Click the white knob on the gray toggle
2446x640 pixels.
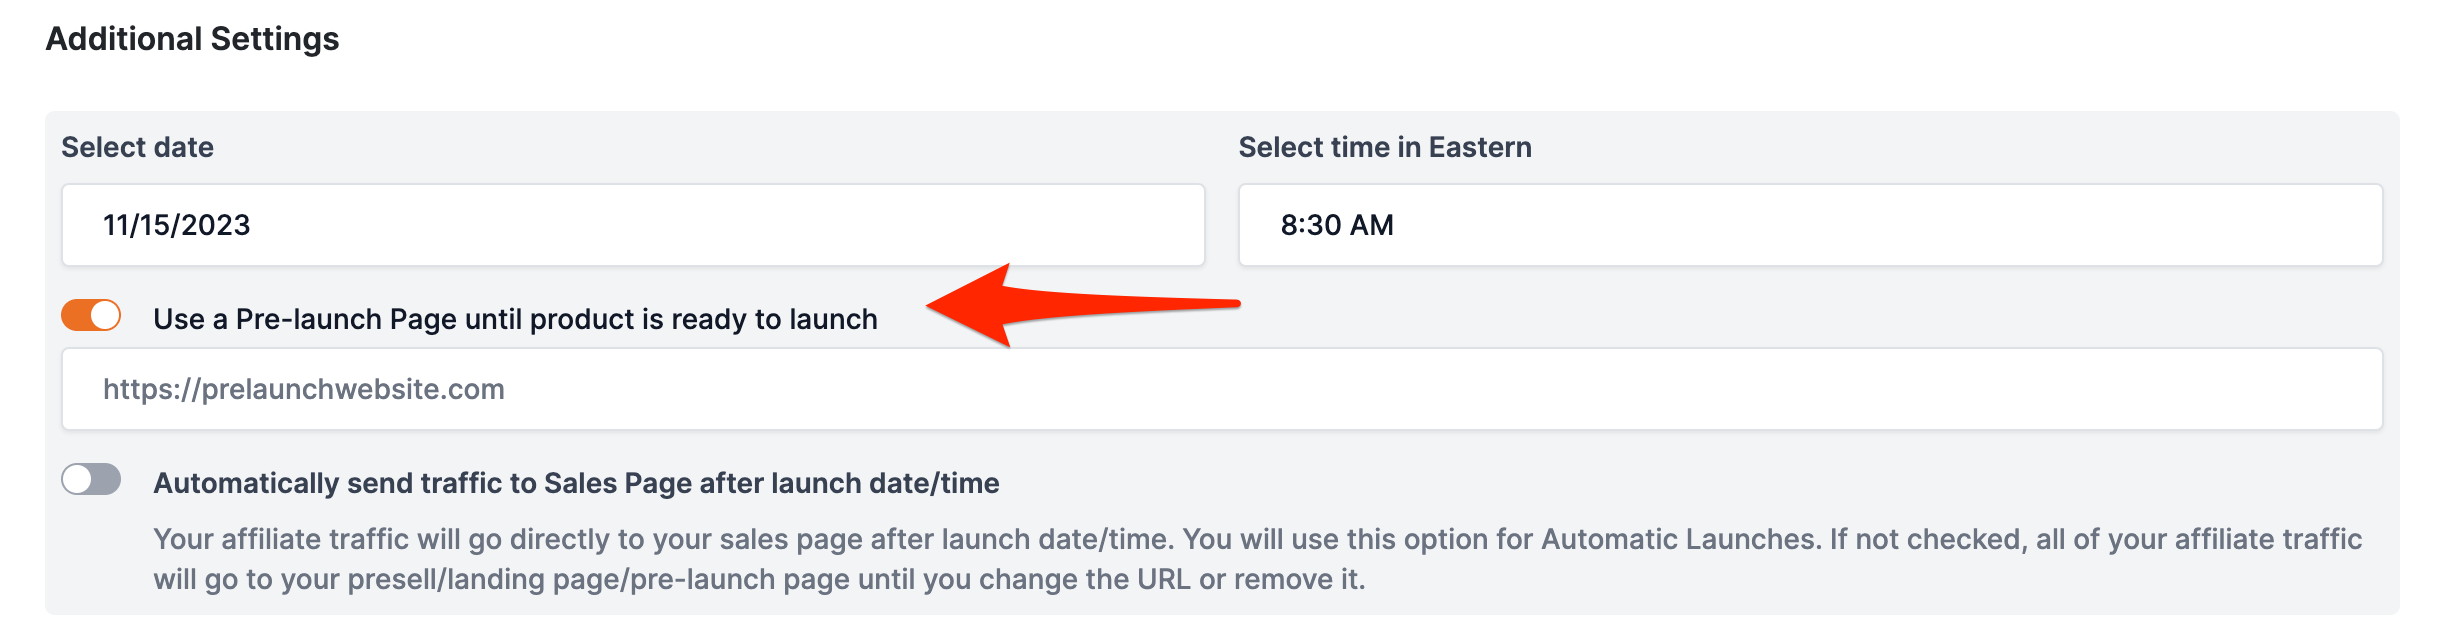click(x=77, y=480)
